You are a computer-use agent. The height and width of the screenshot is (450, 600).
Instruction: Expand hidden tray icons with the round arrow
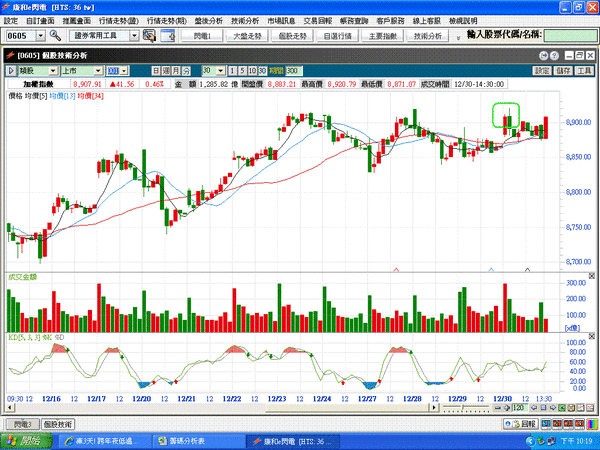530,441
